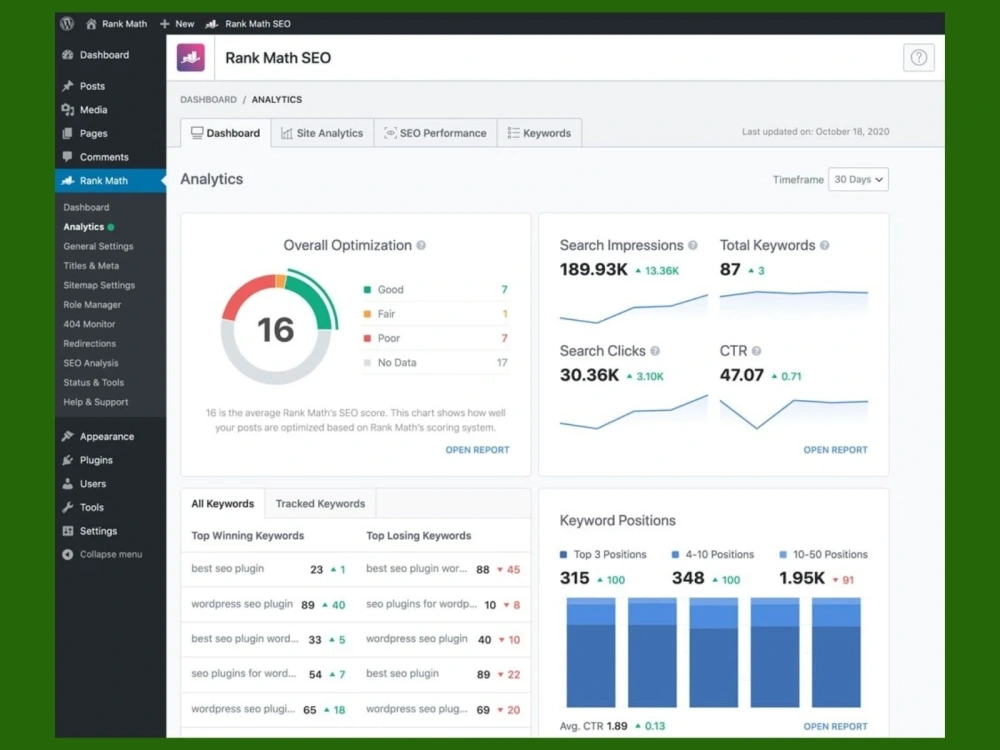This screenshot has height=750, width=1000.
Task: Click the Poor red legend swatch
Action: (x=367, y=338)
